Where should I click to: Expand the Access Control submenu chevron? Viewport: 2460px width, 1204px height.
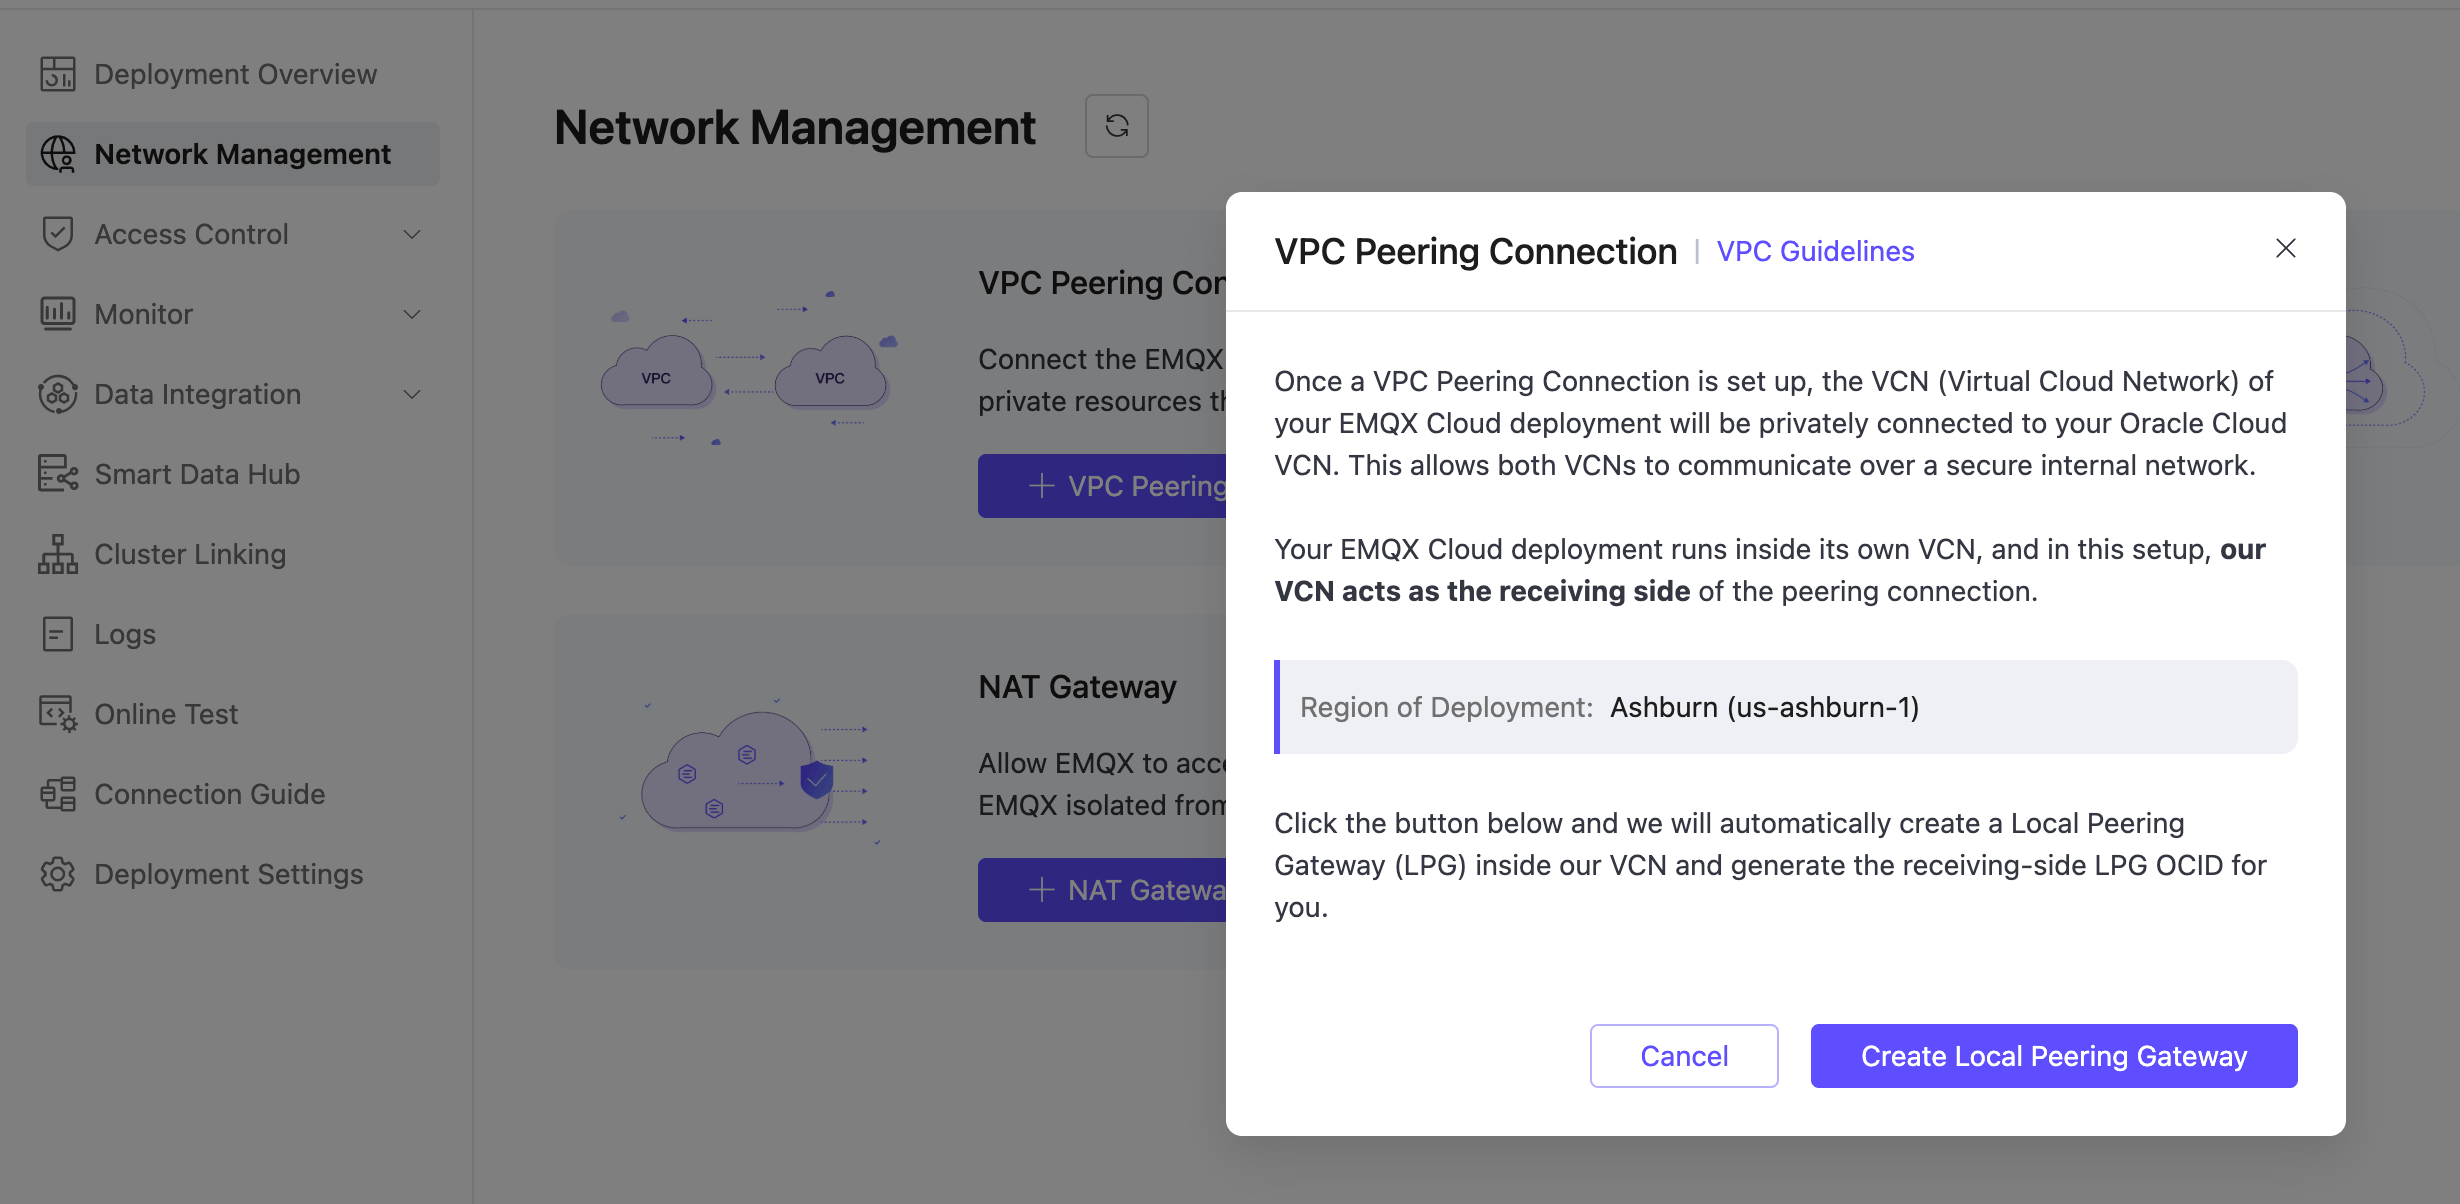(x=412, y=234)
